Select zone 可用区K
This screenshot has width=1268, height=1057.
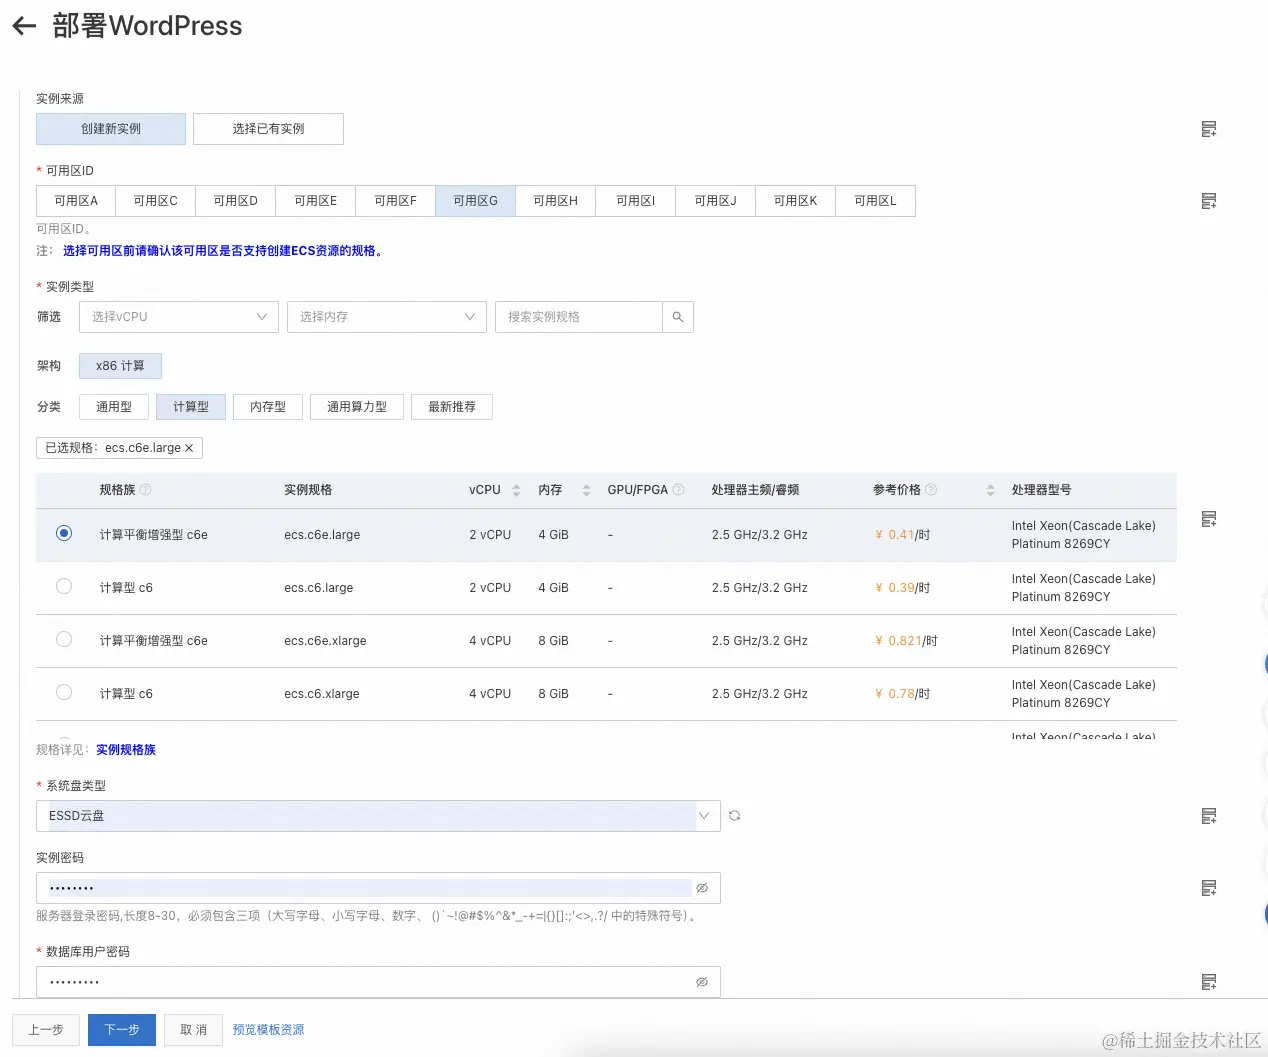796,201
